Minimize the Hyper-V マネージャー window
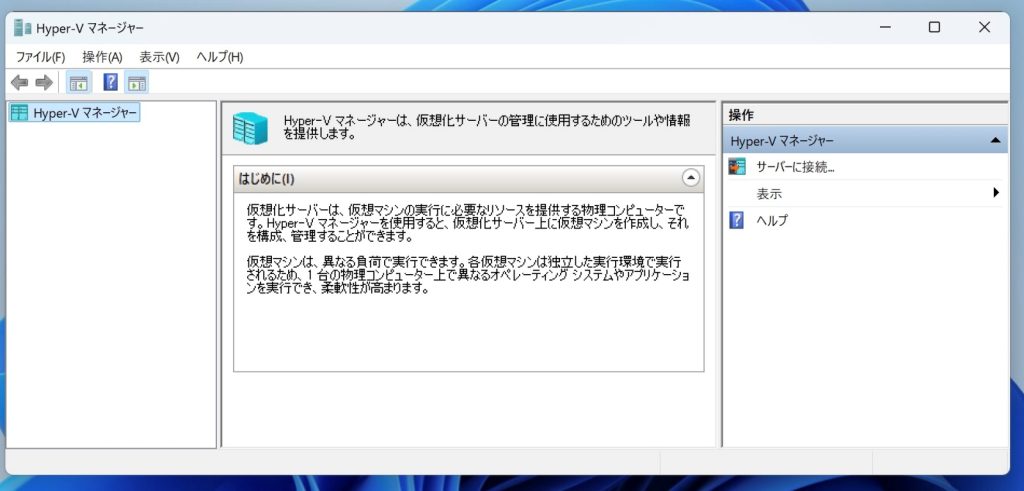Viewport: 1024px width, 491px height. click(x=885, y=27)
